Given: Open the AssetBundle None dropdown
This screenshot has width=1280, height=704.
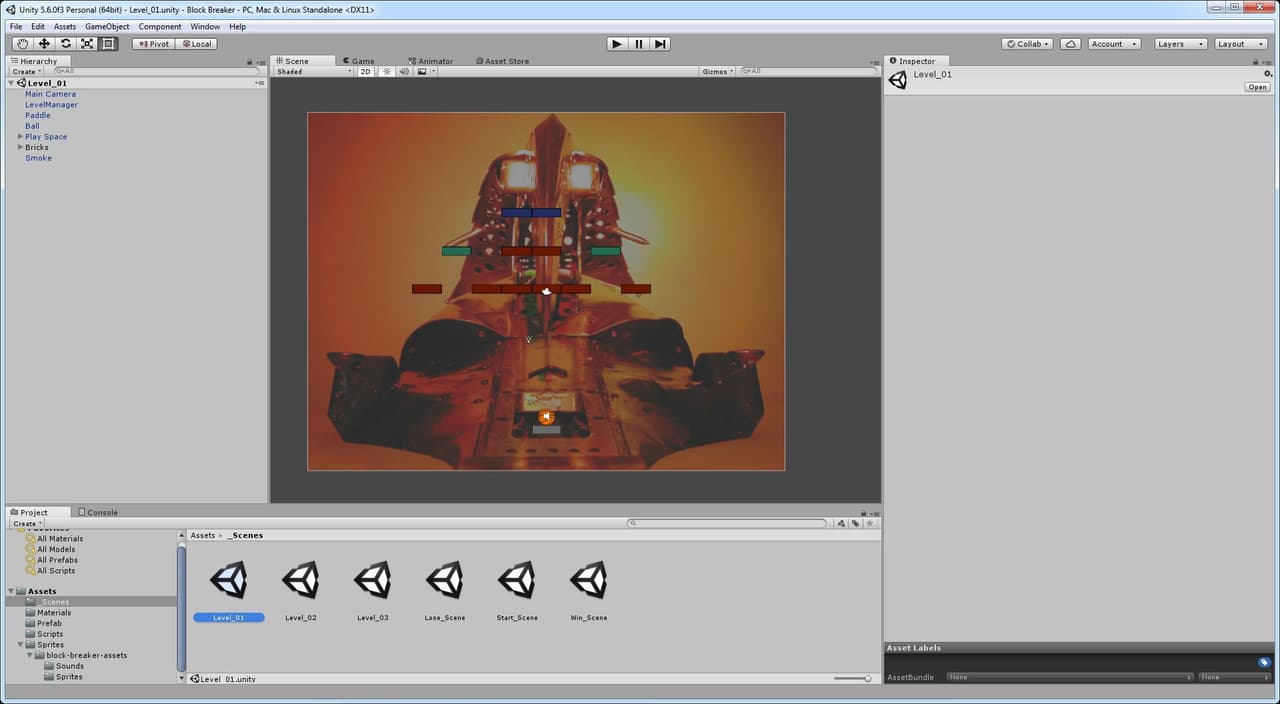Looking at the screenshot, I should tap(1069, 677).
